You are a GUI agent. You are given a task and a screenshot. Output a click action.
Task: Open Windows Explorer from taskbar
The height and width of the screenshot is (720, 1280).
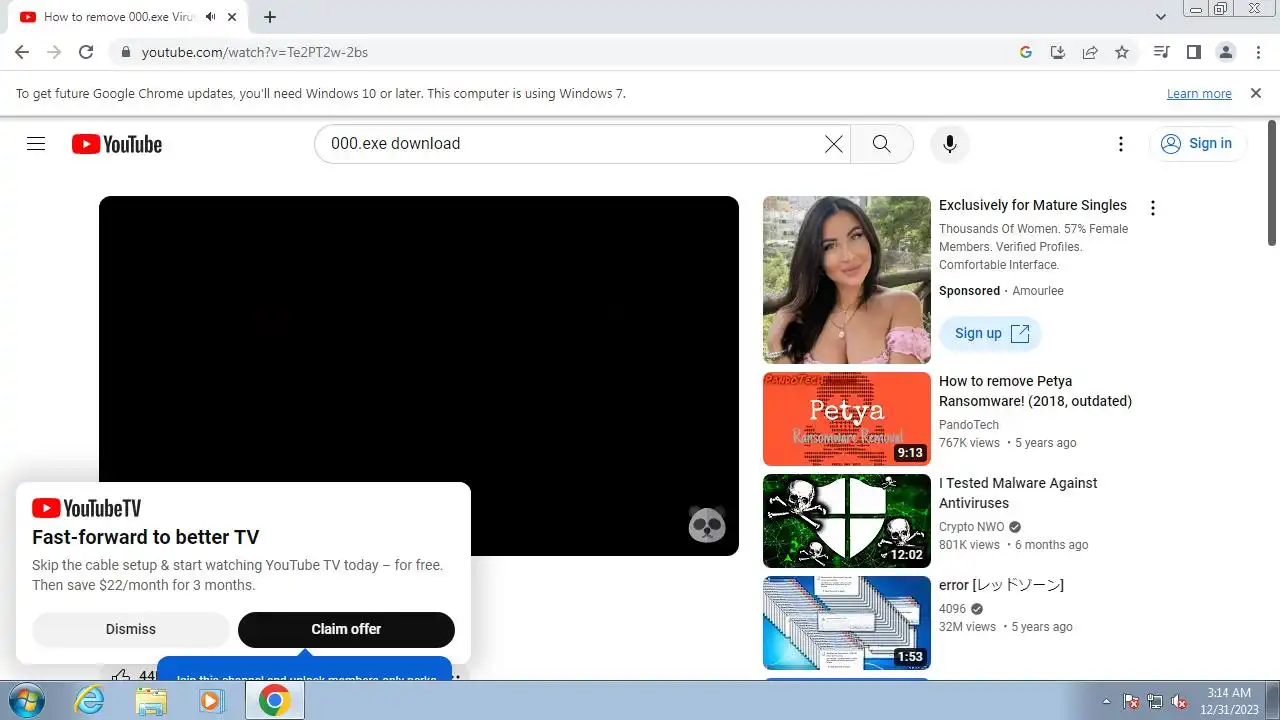pyautogui.click(x=151, y=701)
